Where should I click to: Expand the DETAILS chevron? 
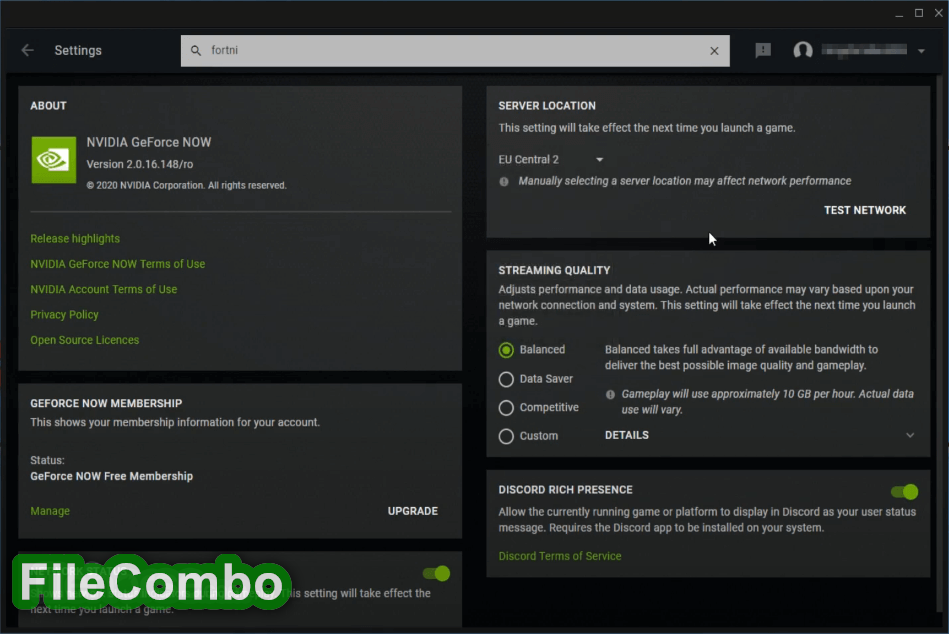910,436
